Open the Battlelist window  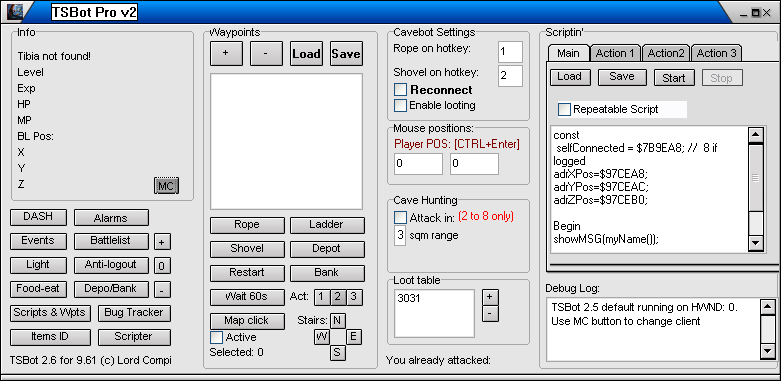[111, 241]
